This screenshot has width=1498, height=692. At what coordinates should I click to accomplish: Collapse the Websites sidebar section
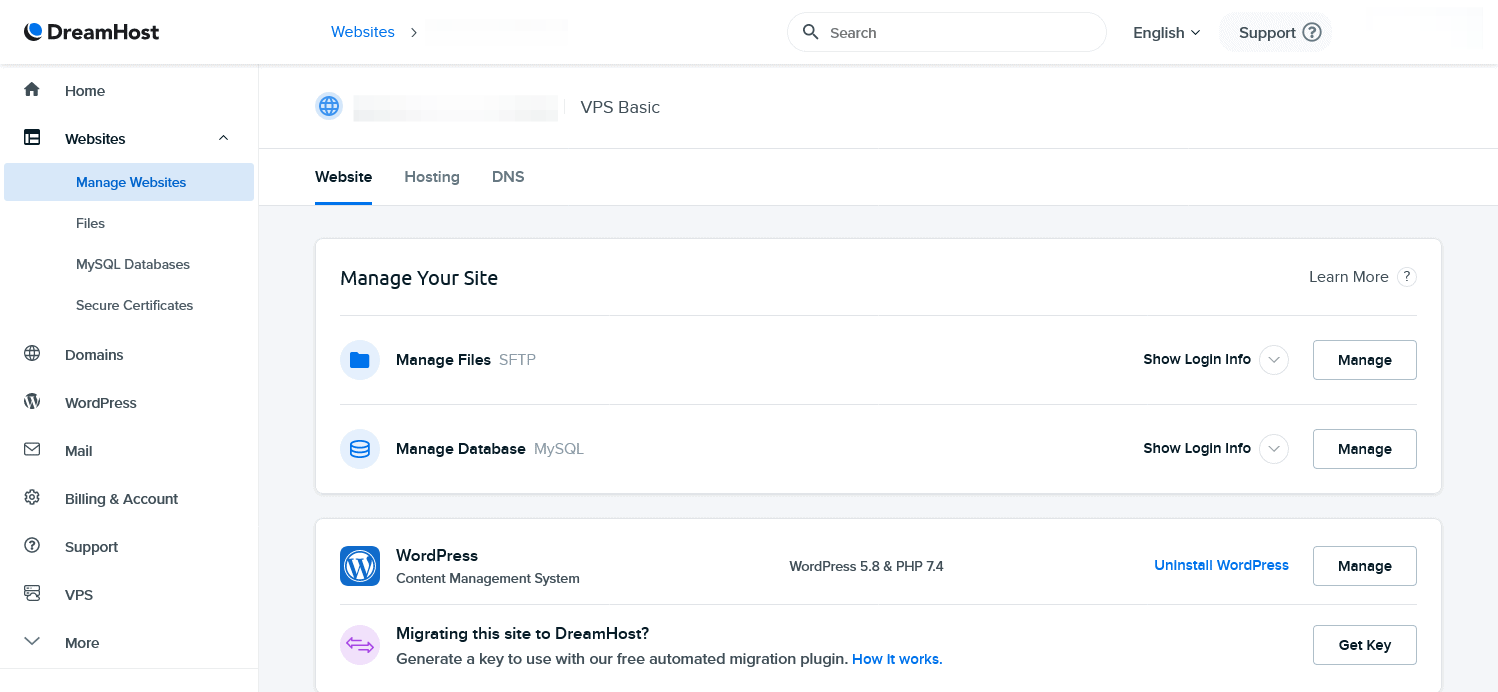224,138
